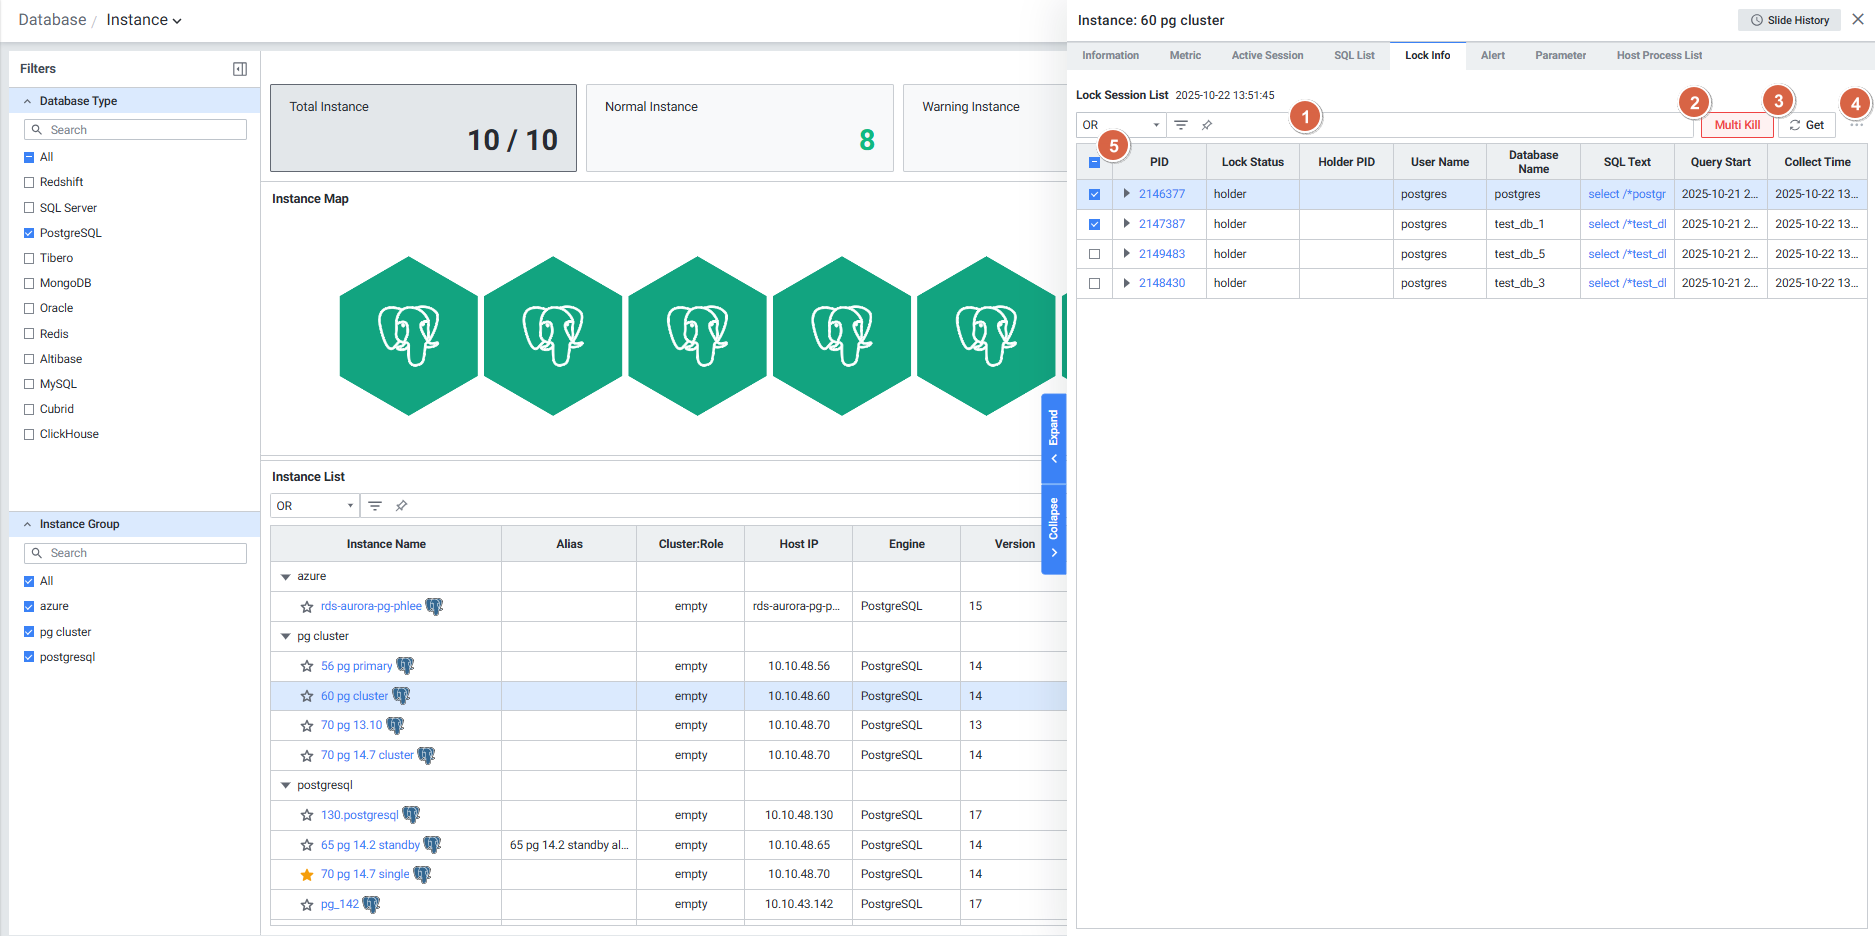Open the OR dropdown in Lock Session List
Image resolution: width=1875 pixels, height=936 pixels.
pyautogui.click(x=1120, y=125)
